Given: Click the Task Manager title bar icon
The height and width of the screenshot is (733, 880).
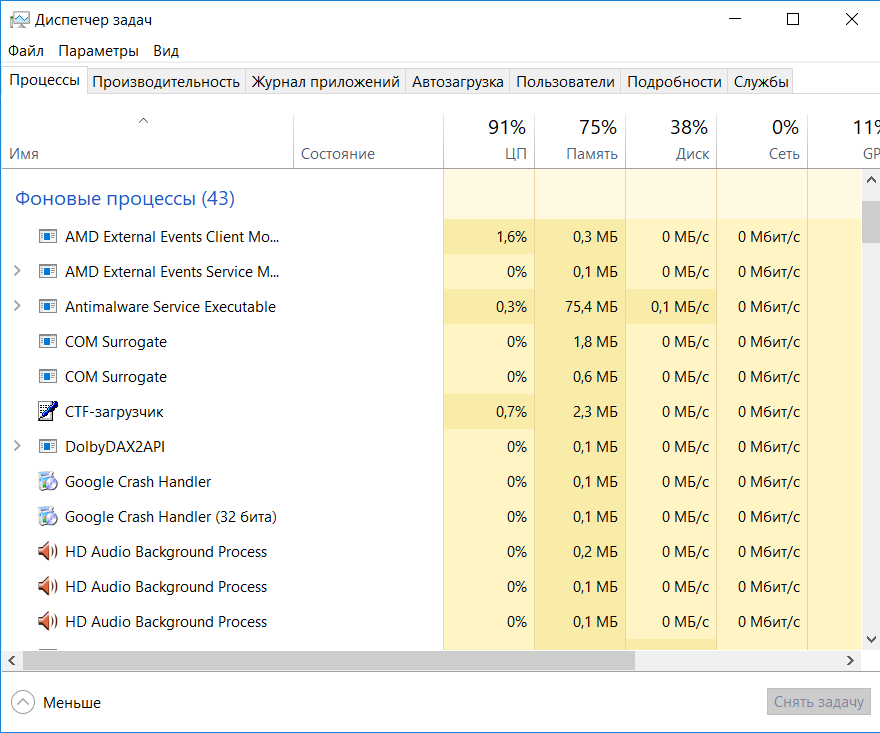Looking at the screenshot, I should tap(19, 20).
